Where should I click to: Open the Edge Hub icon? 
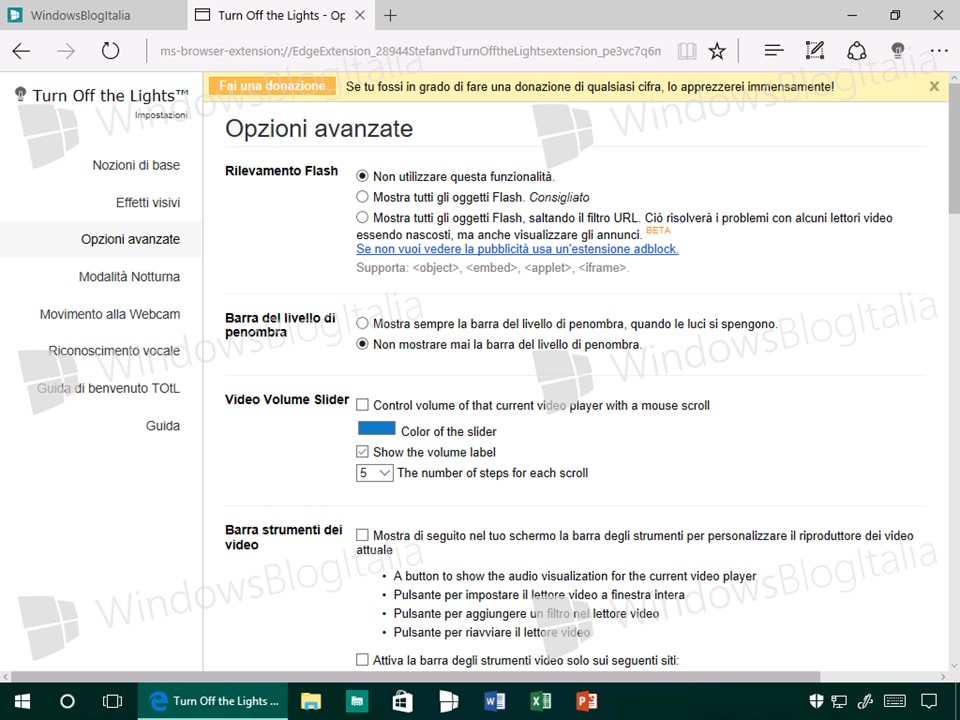(774, 51)
